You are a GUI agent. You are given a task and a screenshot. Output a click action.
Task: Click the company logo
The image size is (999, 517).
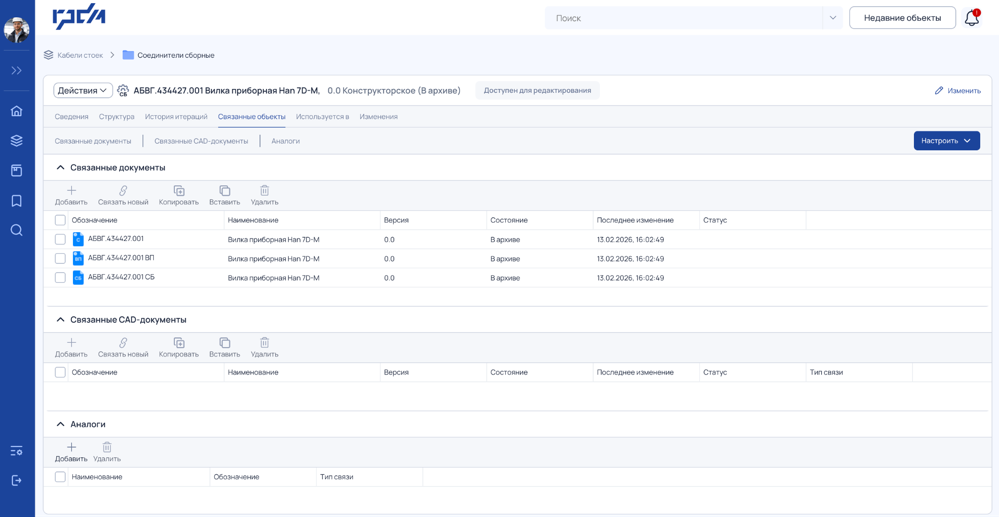coord(79,18)
